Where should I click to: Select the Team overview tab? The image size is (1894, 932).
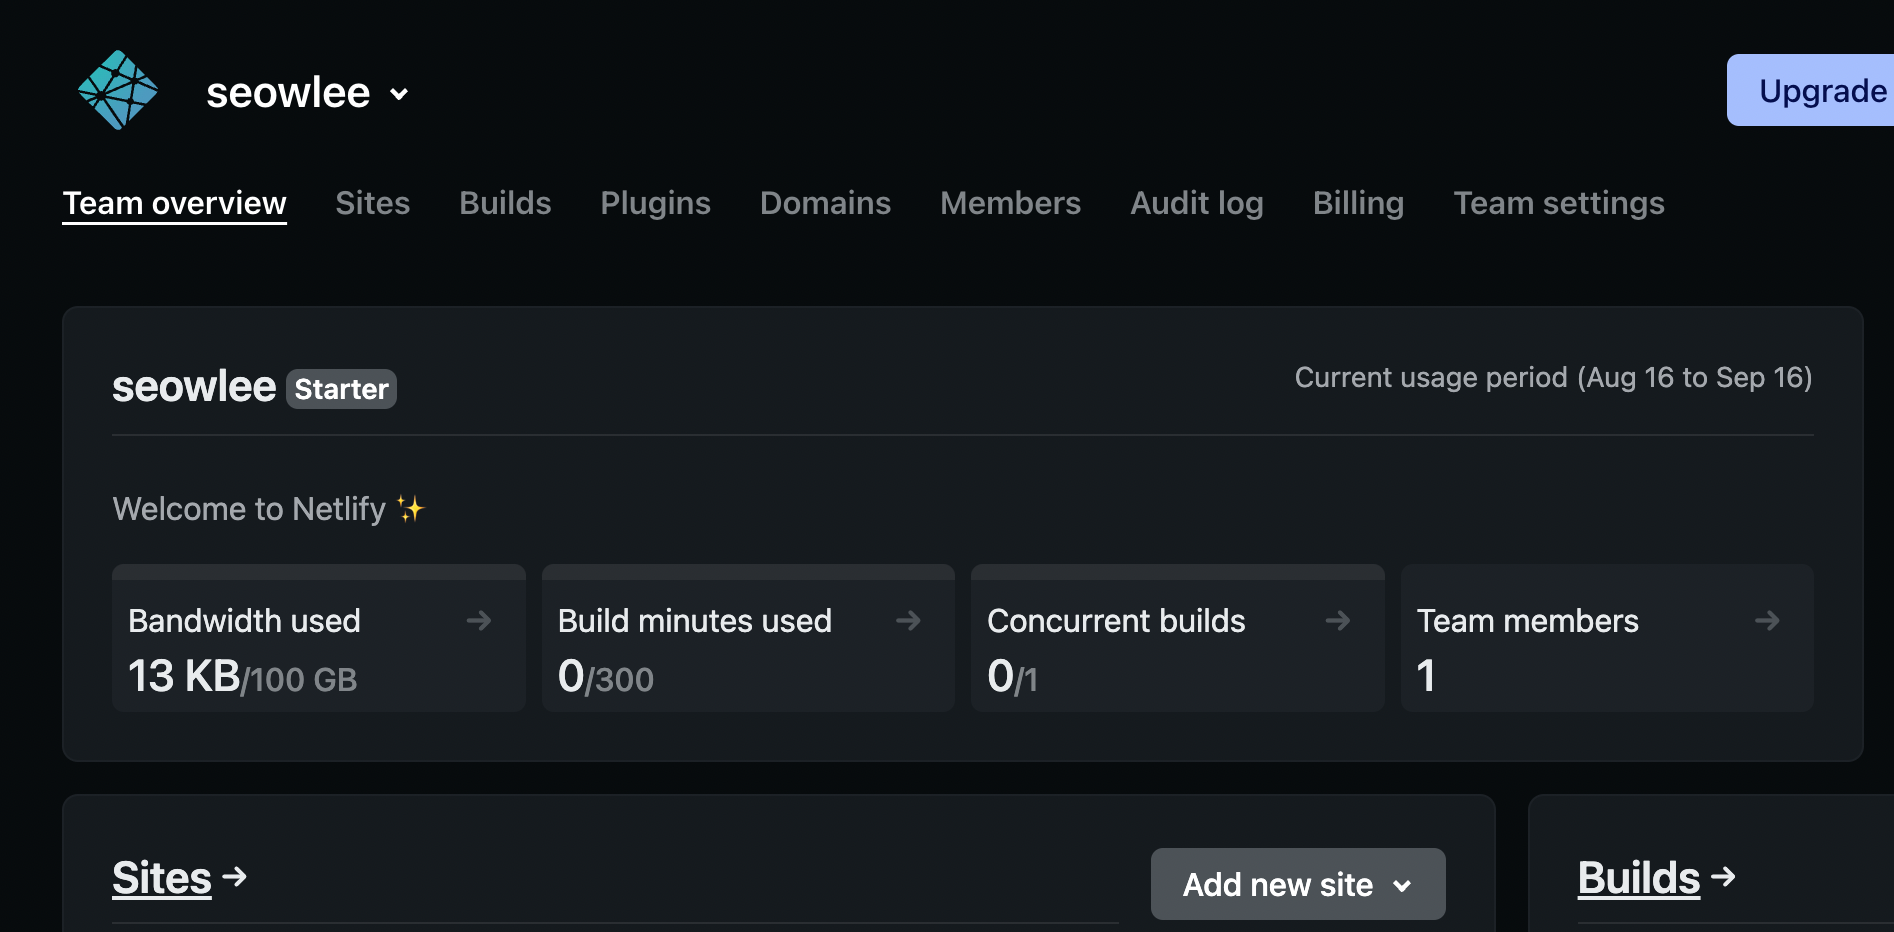pyautogui.click(x=174, y=203)
